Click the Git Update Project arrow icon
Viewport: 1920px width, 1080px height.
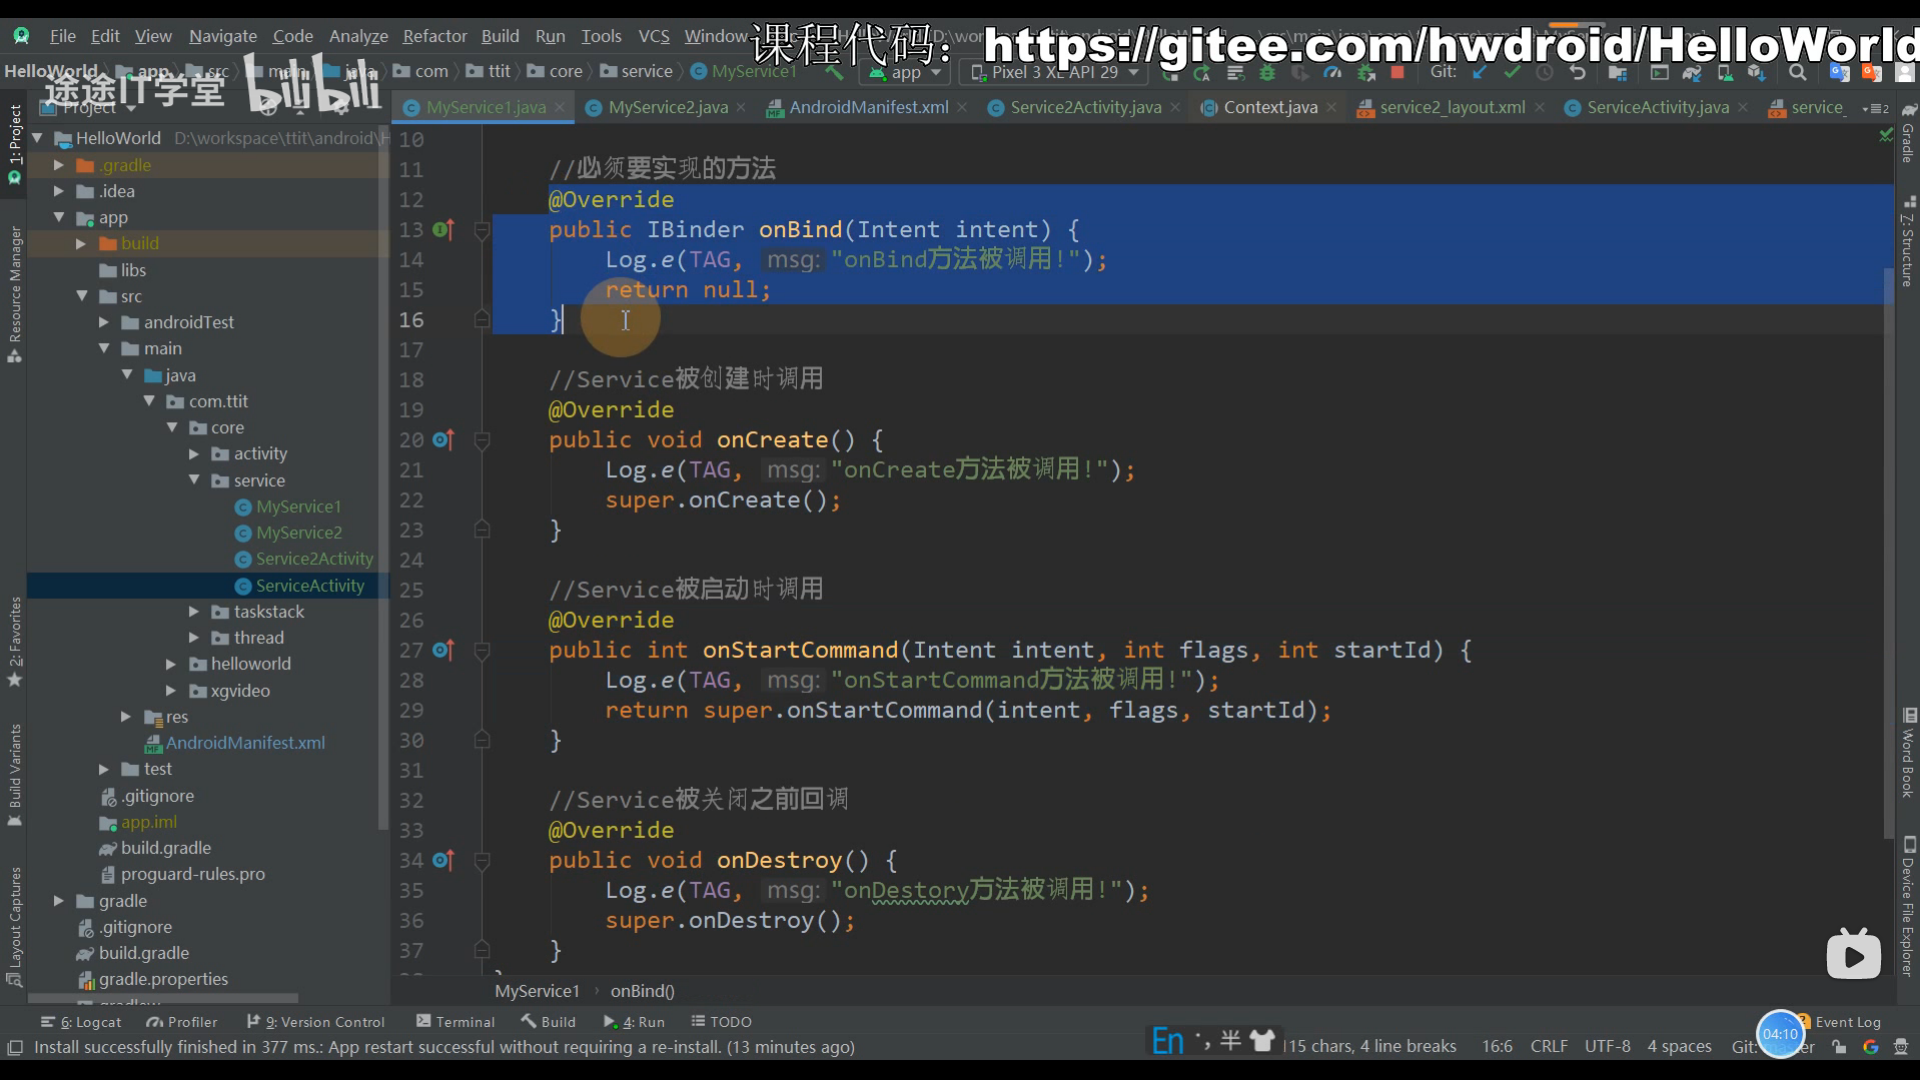(1480, 72)
